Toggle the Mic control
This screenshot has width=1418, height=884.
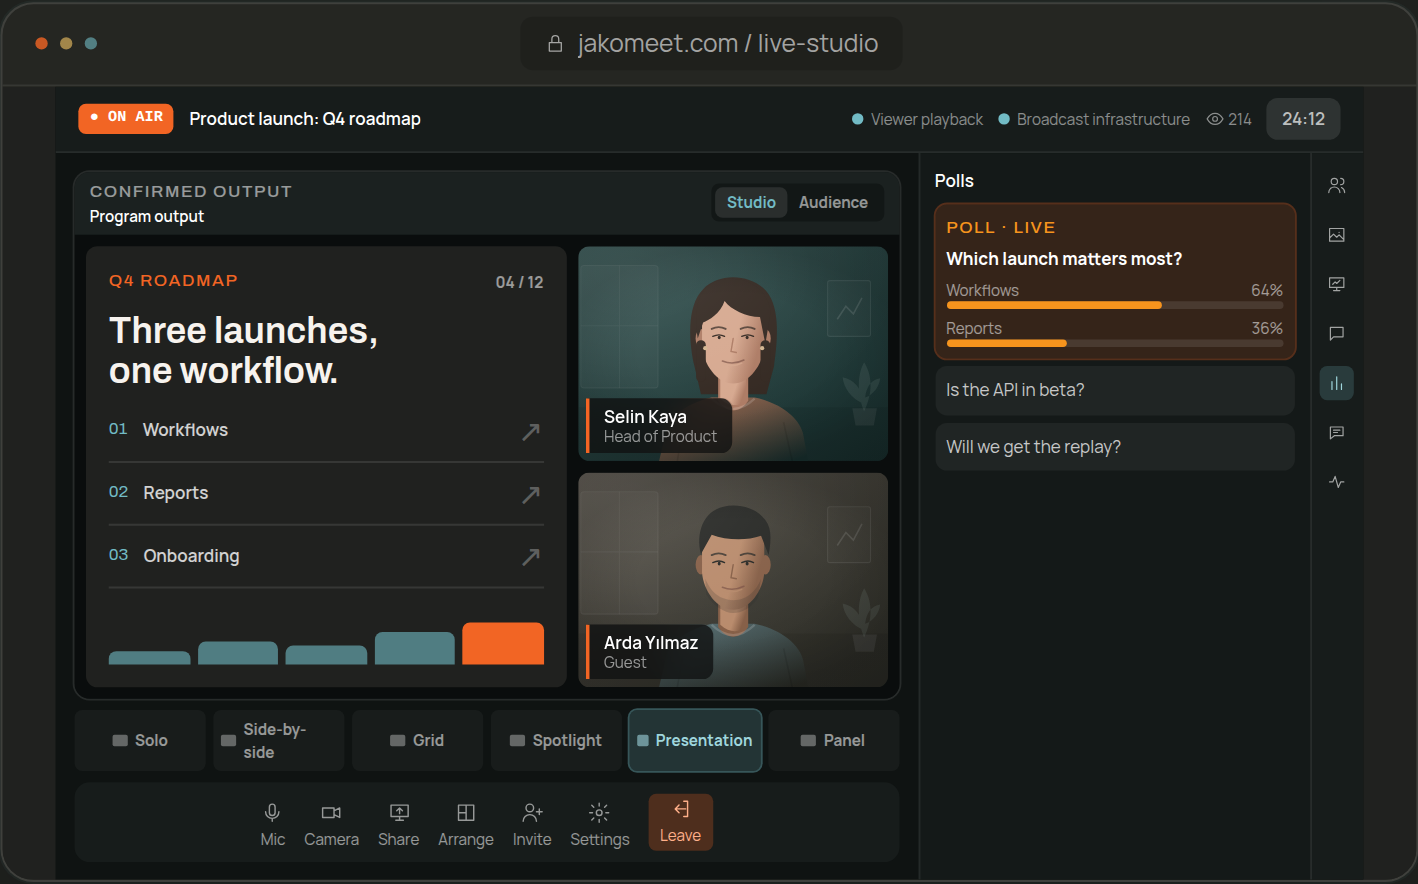[272, 824]
